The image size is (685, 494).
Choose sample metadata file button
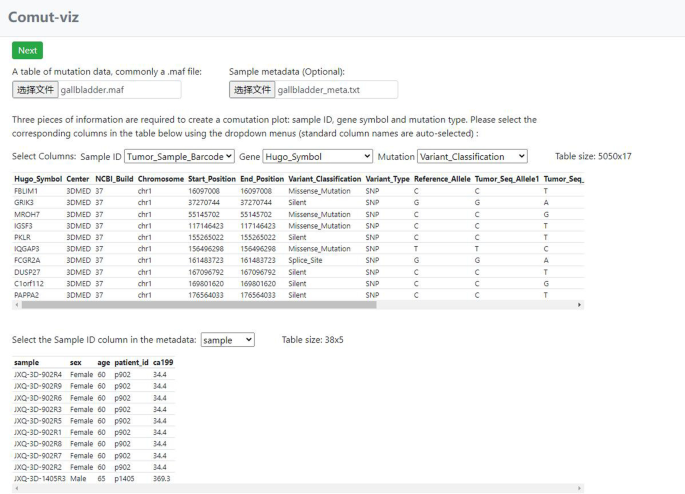[252, 90]
